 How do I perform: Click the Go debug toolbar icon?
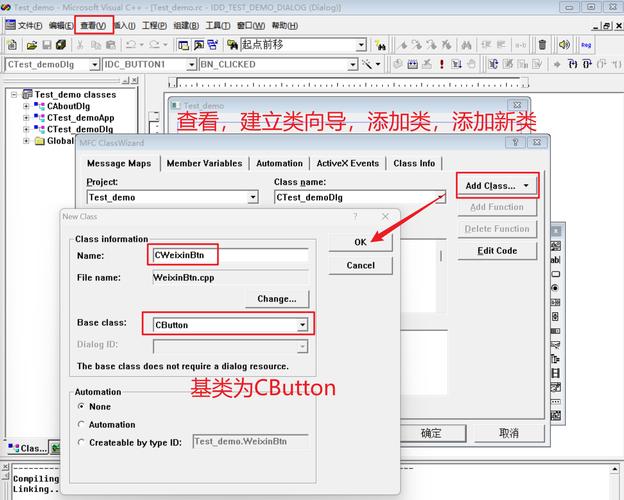[x=456, y=64]
